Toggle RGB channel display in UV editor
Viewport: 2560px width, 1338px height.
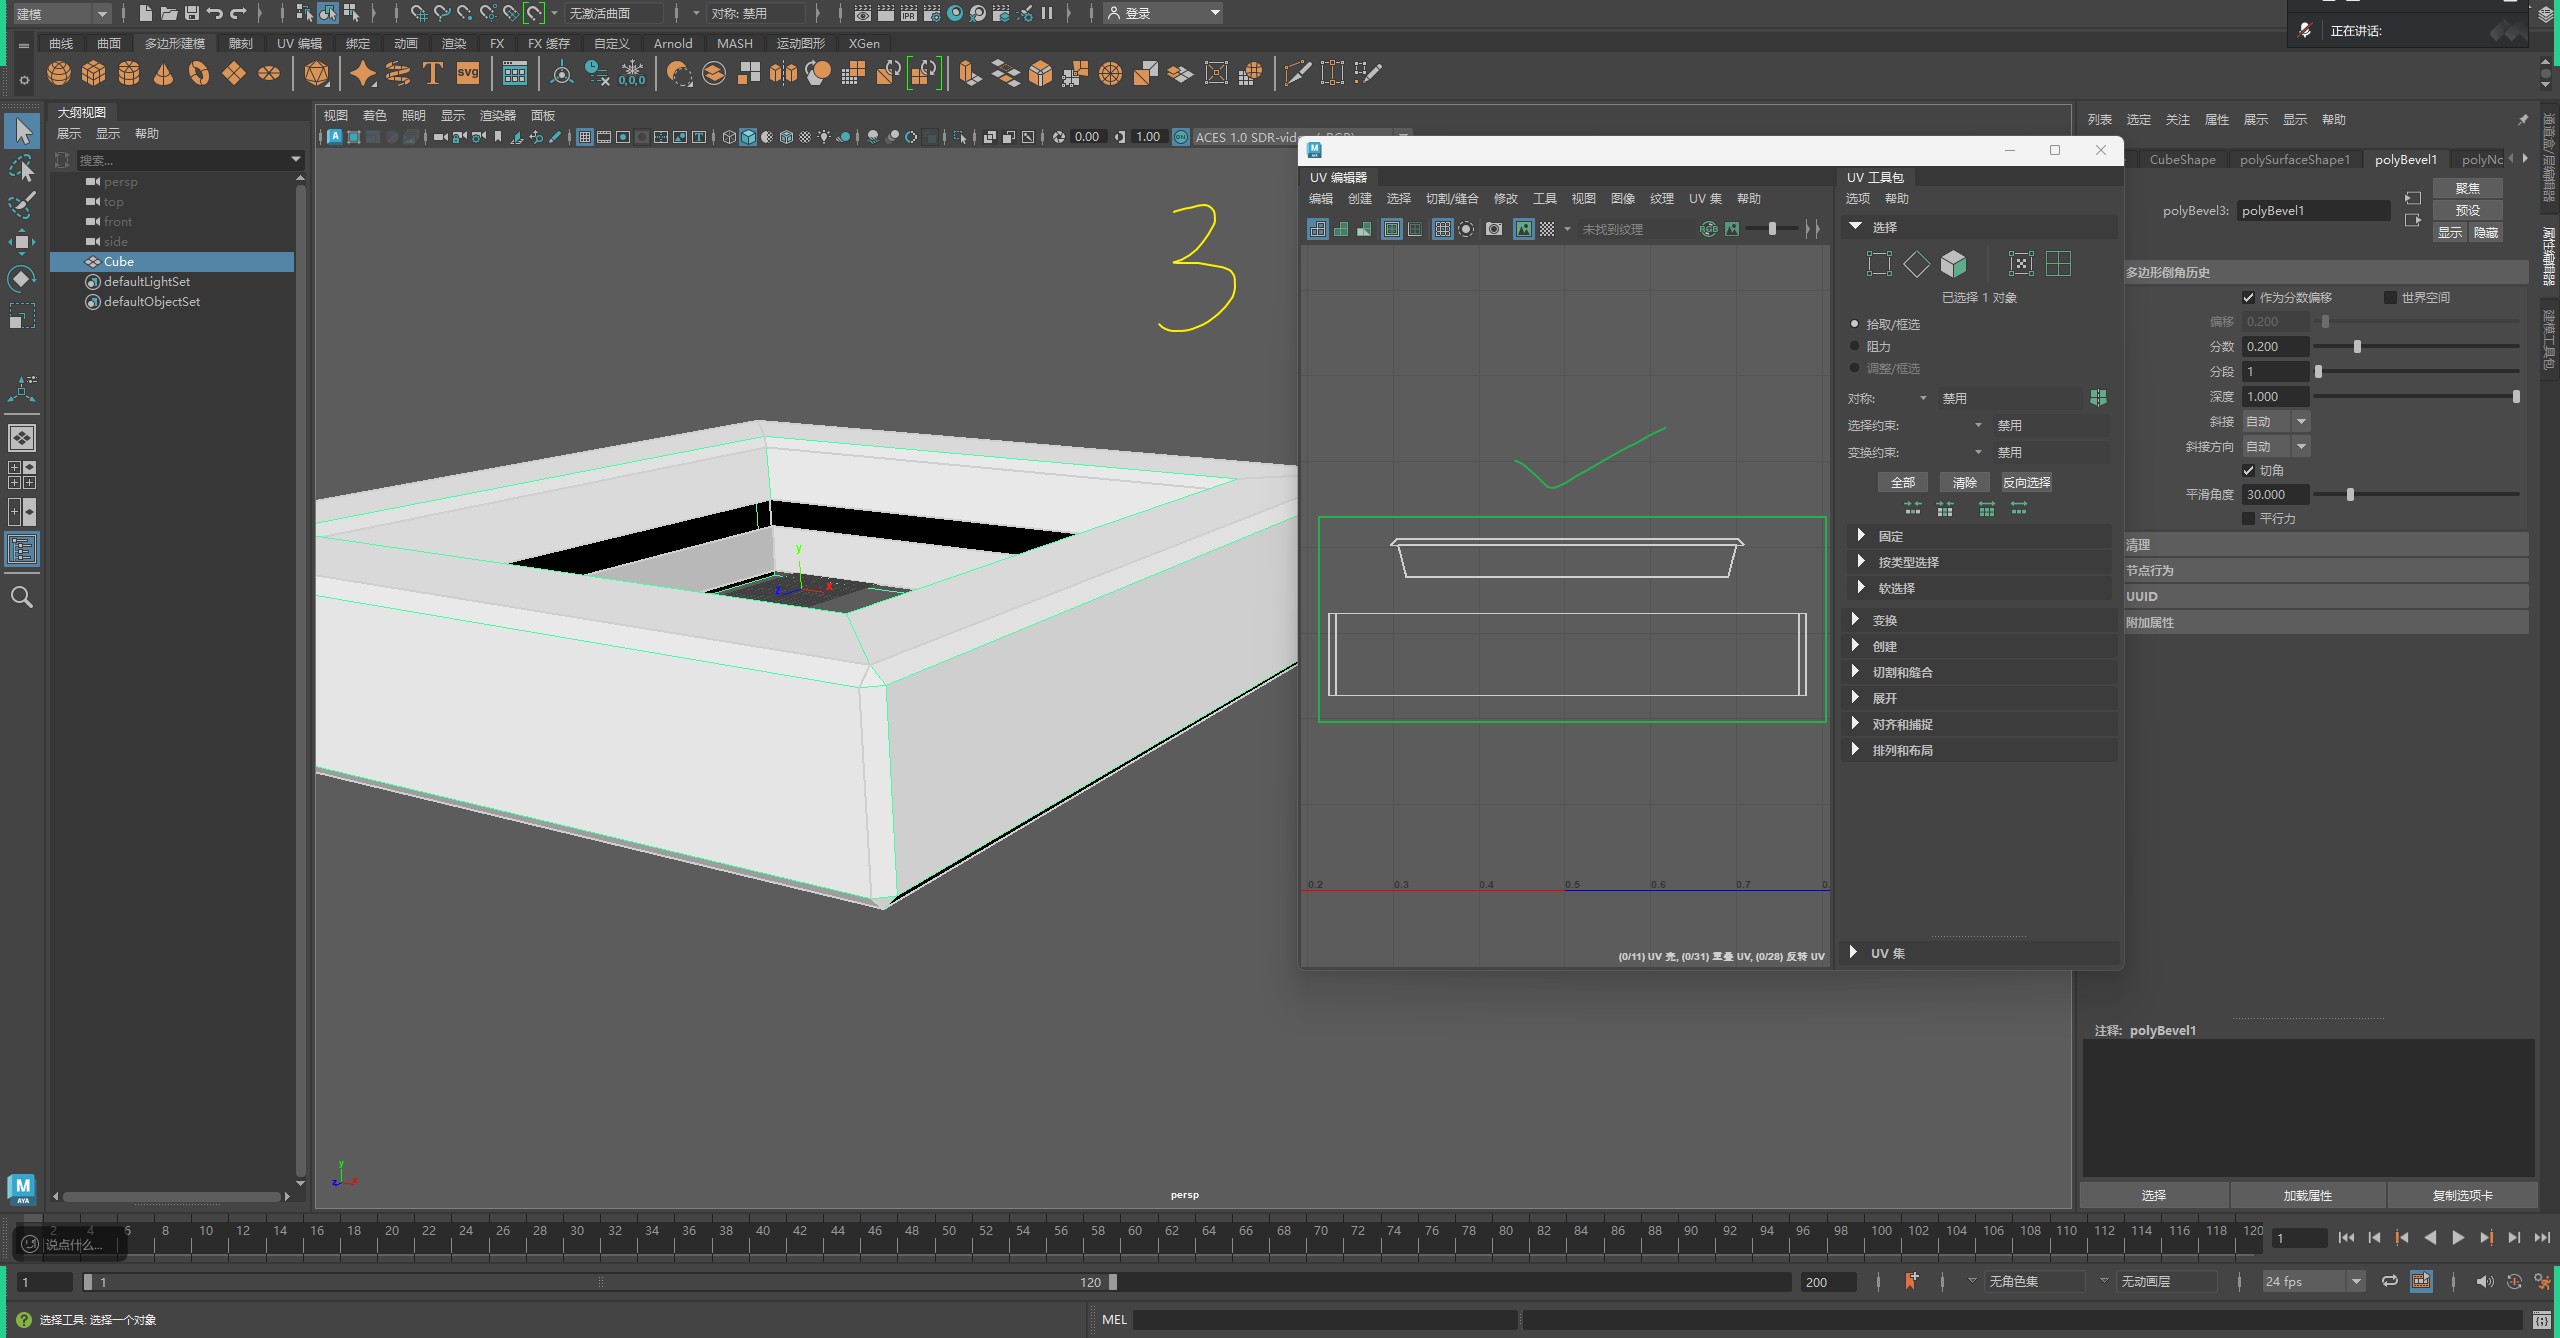1709,229
